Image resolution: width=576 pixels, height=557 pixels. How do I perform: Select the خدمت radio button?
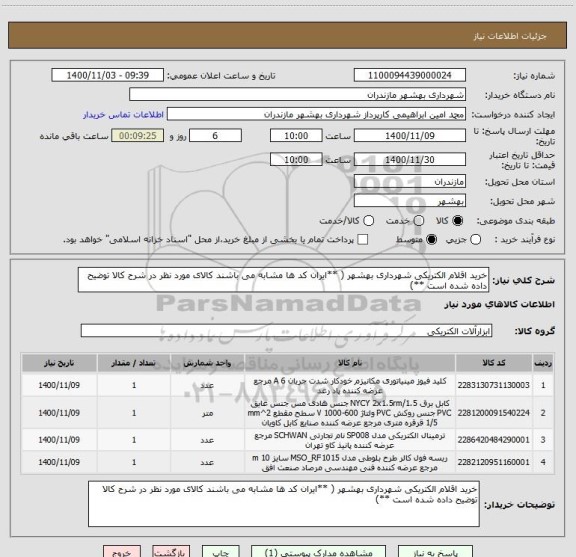pos(418,221)
